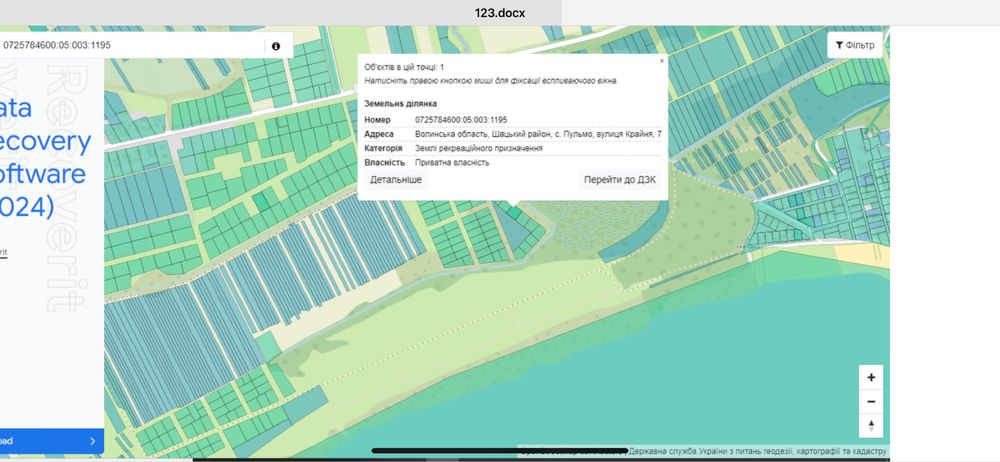Image resolution: width=1000 pixels, height=462 pixels.
Task: Click the Приватна власність ownership text
Action: 452,163
